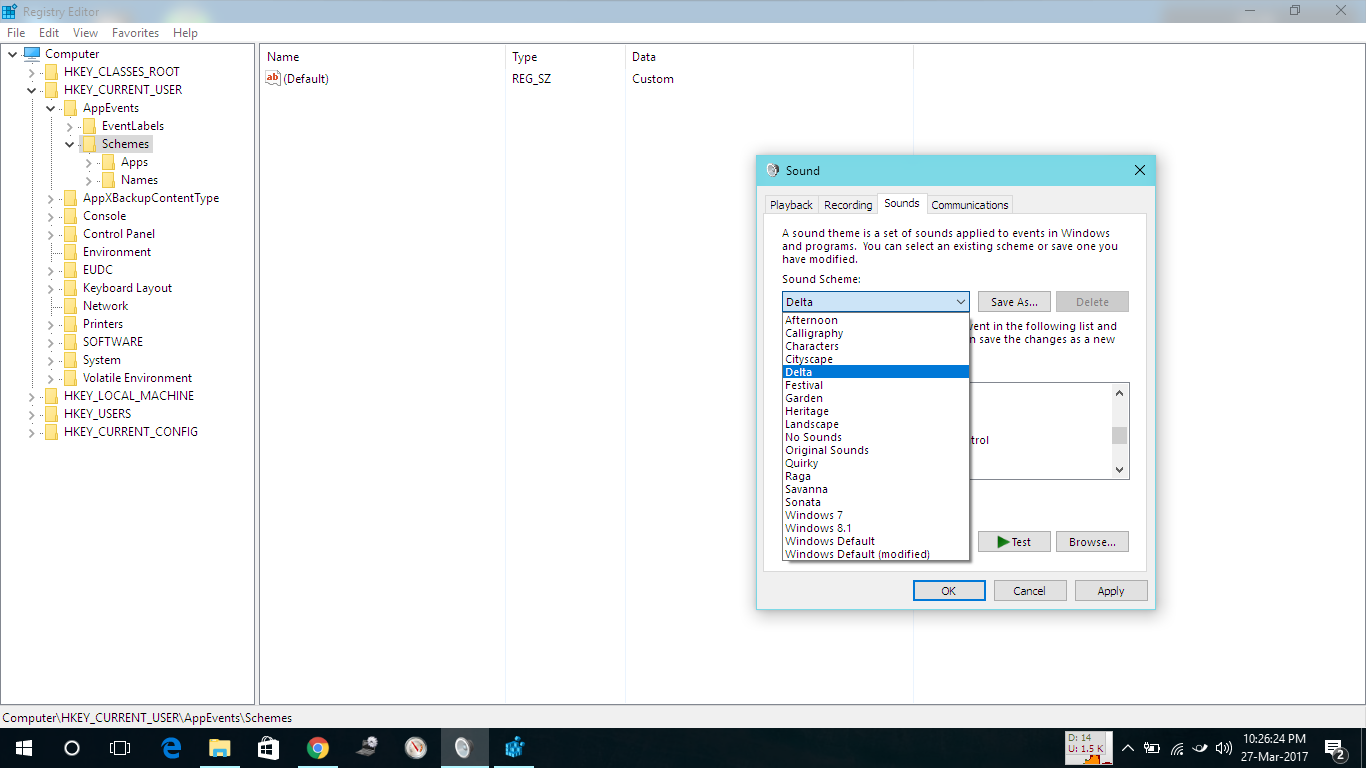Click the Schemes folder icon
The image size is (1366, 768).
[90, 144]
